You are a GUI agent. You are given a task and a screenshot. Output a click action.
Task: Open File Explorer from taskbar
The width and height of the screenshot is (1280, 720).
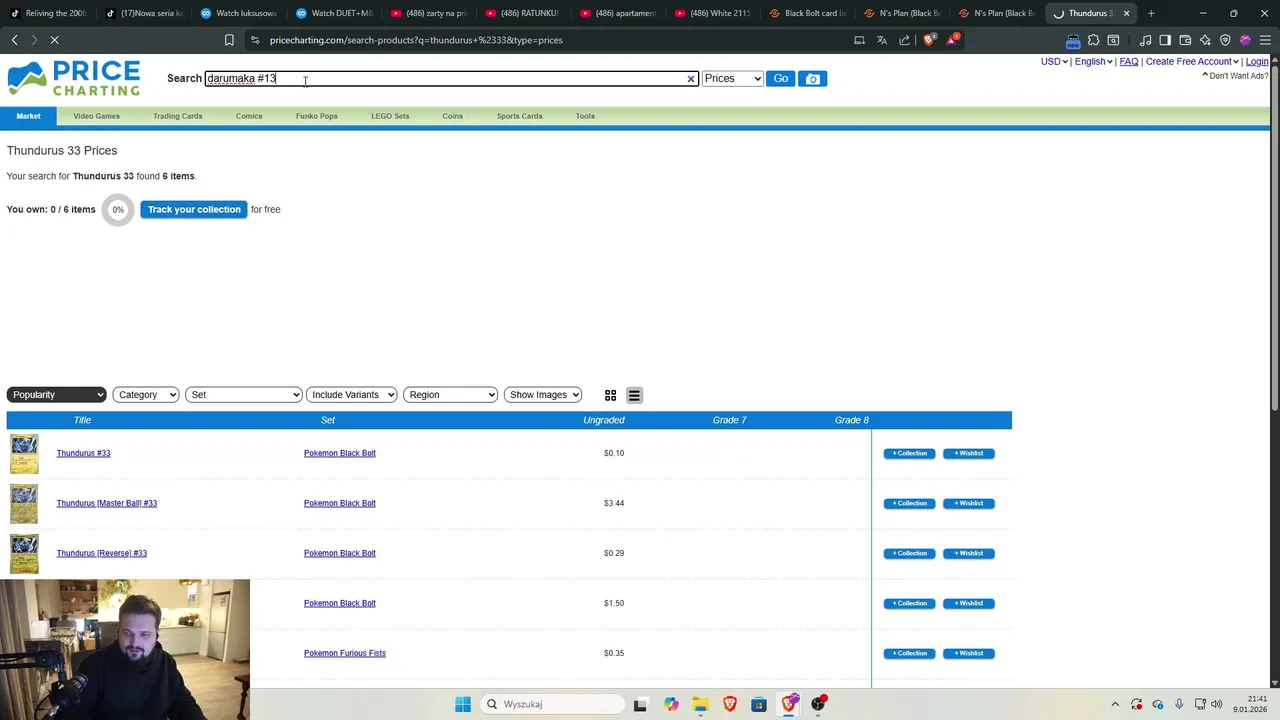tap(700, 704)
